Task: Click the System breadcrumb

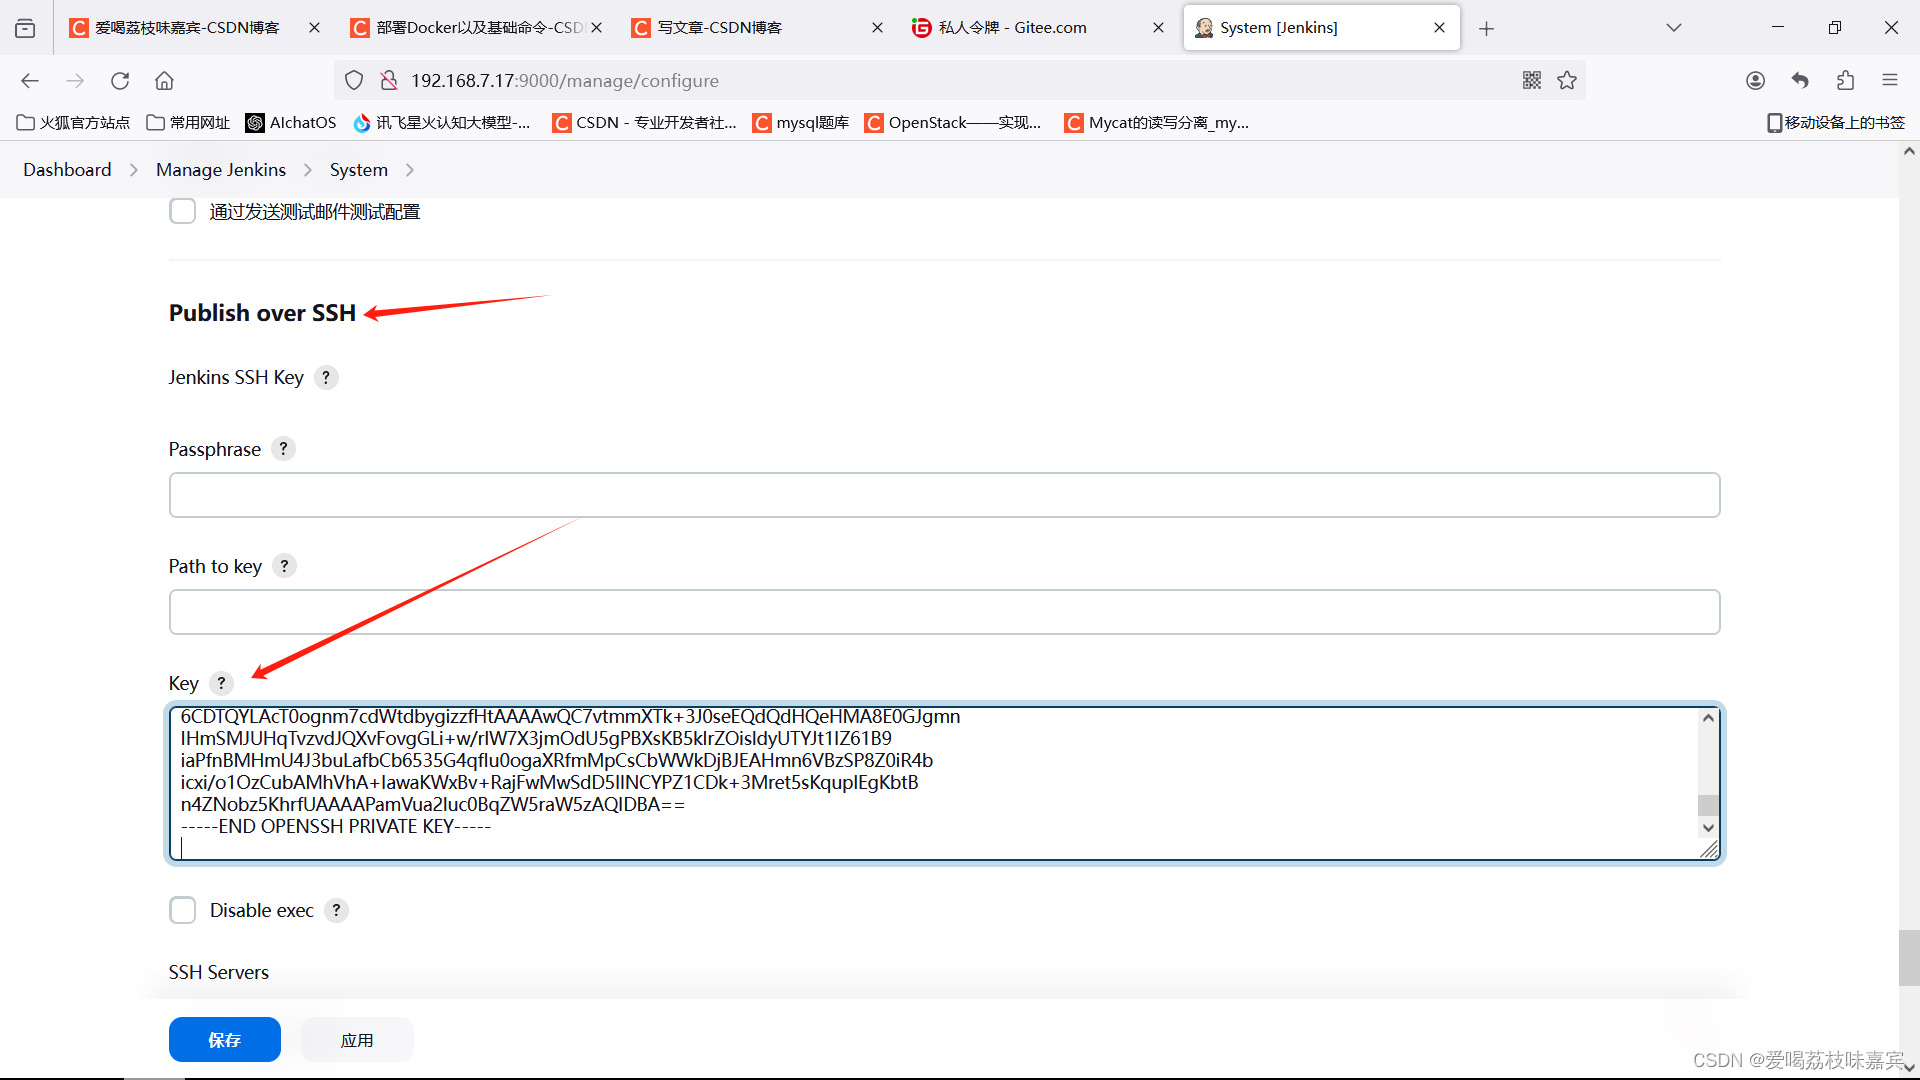Action: point(359,170)
